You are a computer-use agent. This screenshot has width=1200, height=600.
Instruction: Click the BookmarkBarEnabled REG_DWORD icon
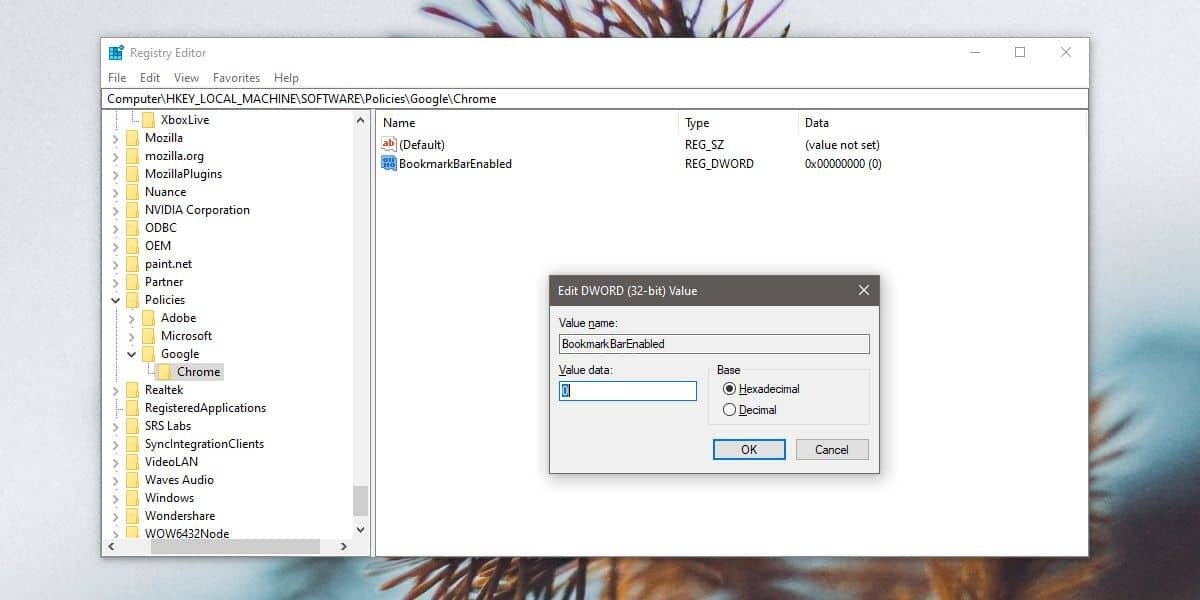tap(389, 163)
